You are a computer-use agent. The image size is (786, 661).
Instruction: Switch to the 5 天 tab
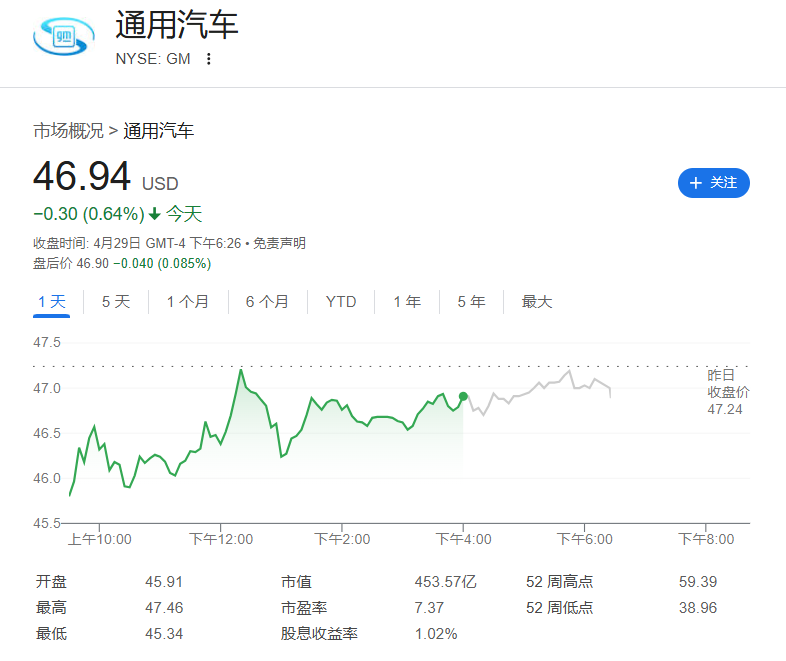[116, 302]
